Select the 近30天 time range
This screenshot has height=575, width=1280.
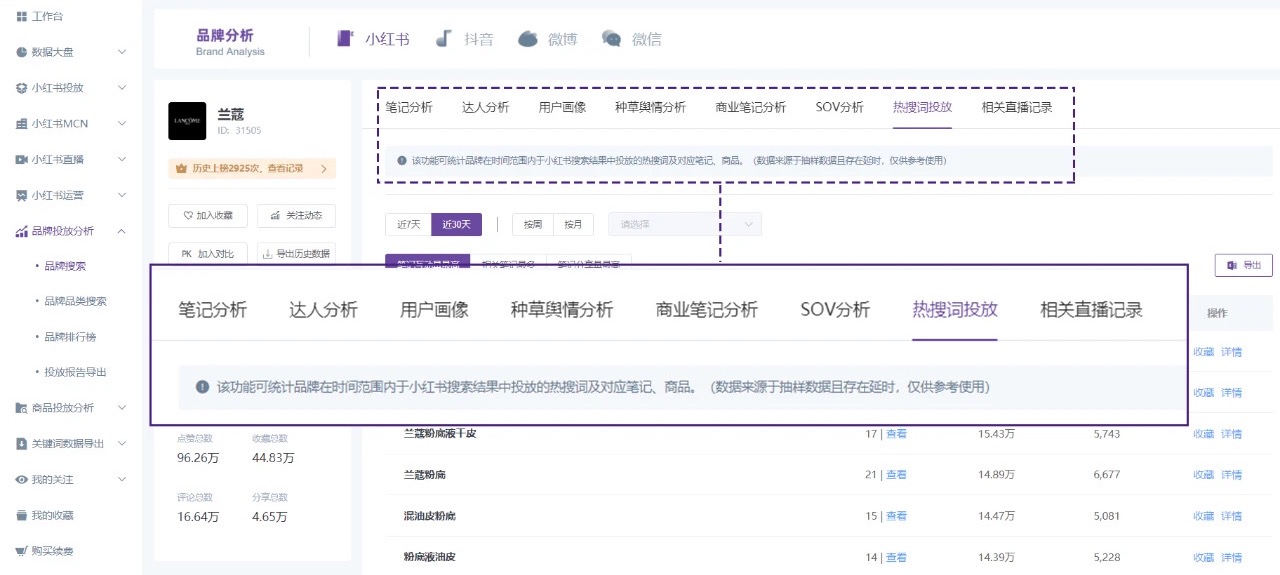[456, 224]
